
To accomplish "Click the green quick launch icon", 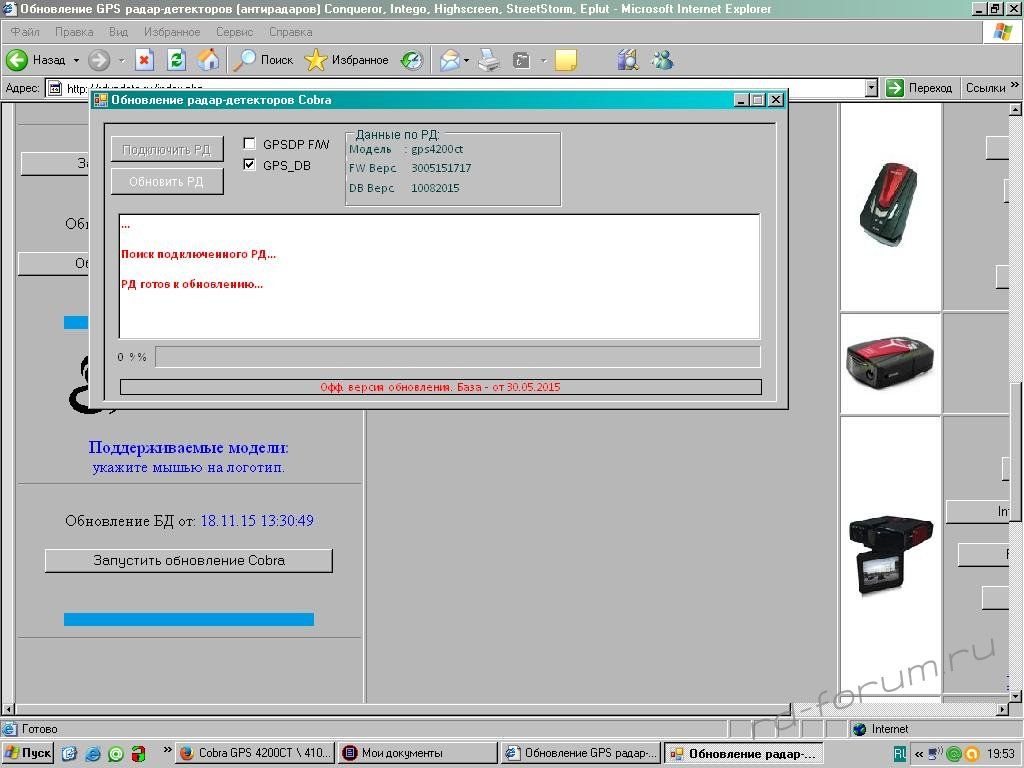I will 115,754.
